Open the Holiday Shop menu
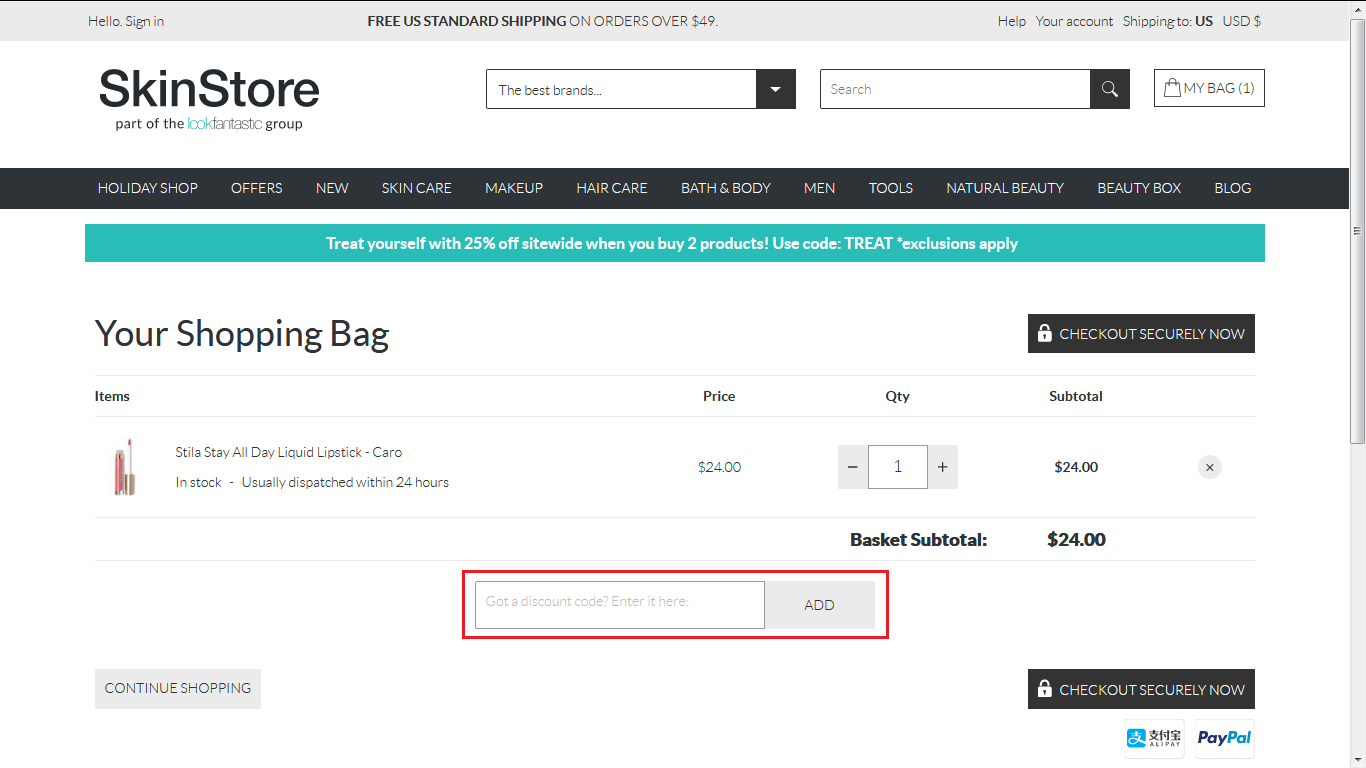This screenshot has height=768, width=1366. 148,188
